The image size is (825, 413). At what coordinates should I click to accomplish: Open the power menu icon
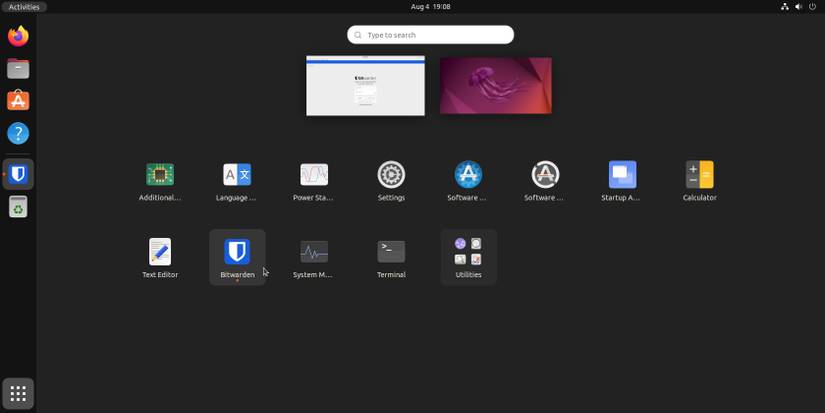[812, 6]
